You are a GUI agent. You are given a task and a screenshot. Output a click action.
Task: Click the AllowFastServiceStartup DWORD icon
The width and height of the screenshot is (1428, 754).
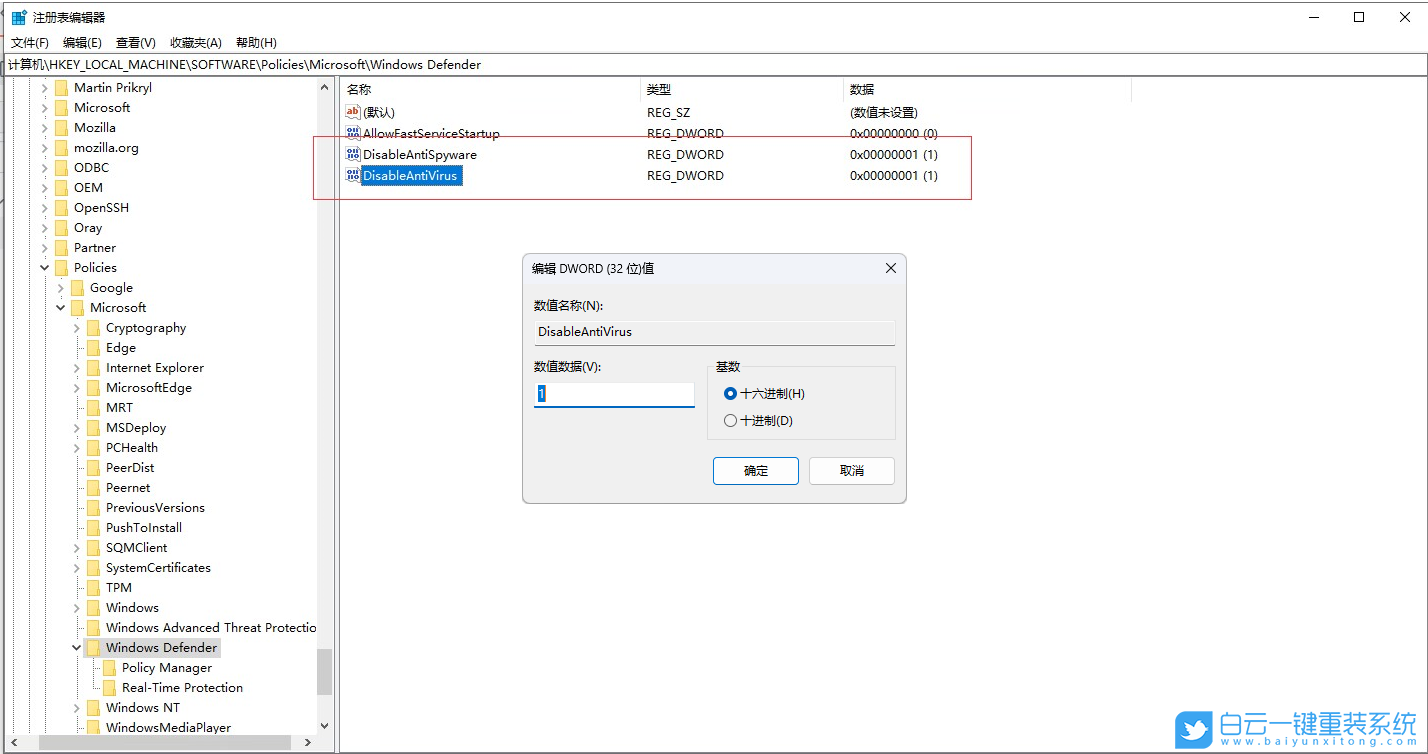(x=352, y=133)
